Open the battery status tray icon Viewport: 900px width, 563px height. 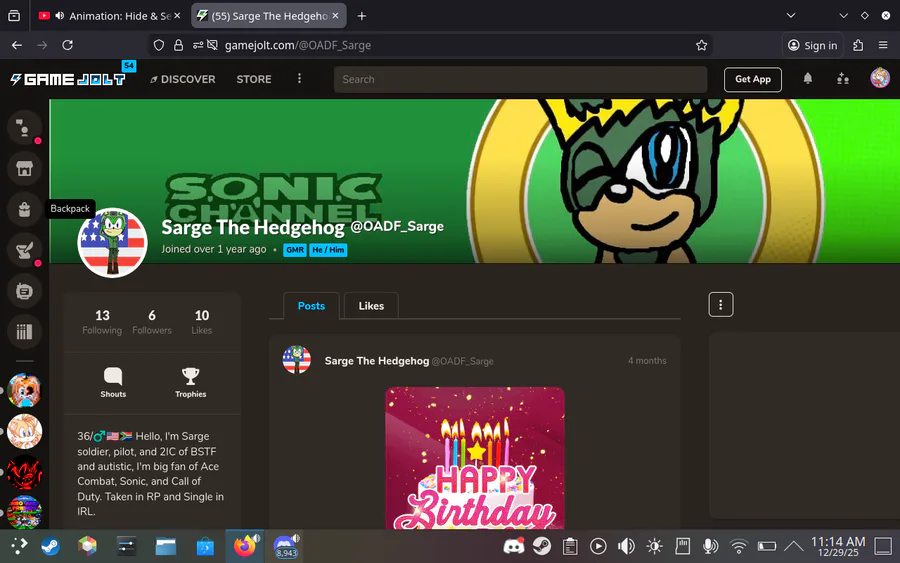point(766,546)
